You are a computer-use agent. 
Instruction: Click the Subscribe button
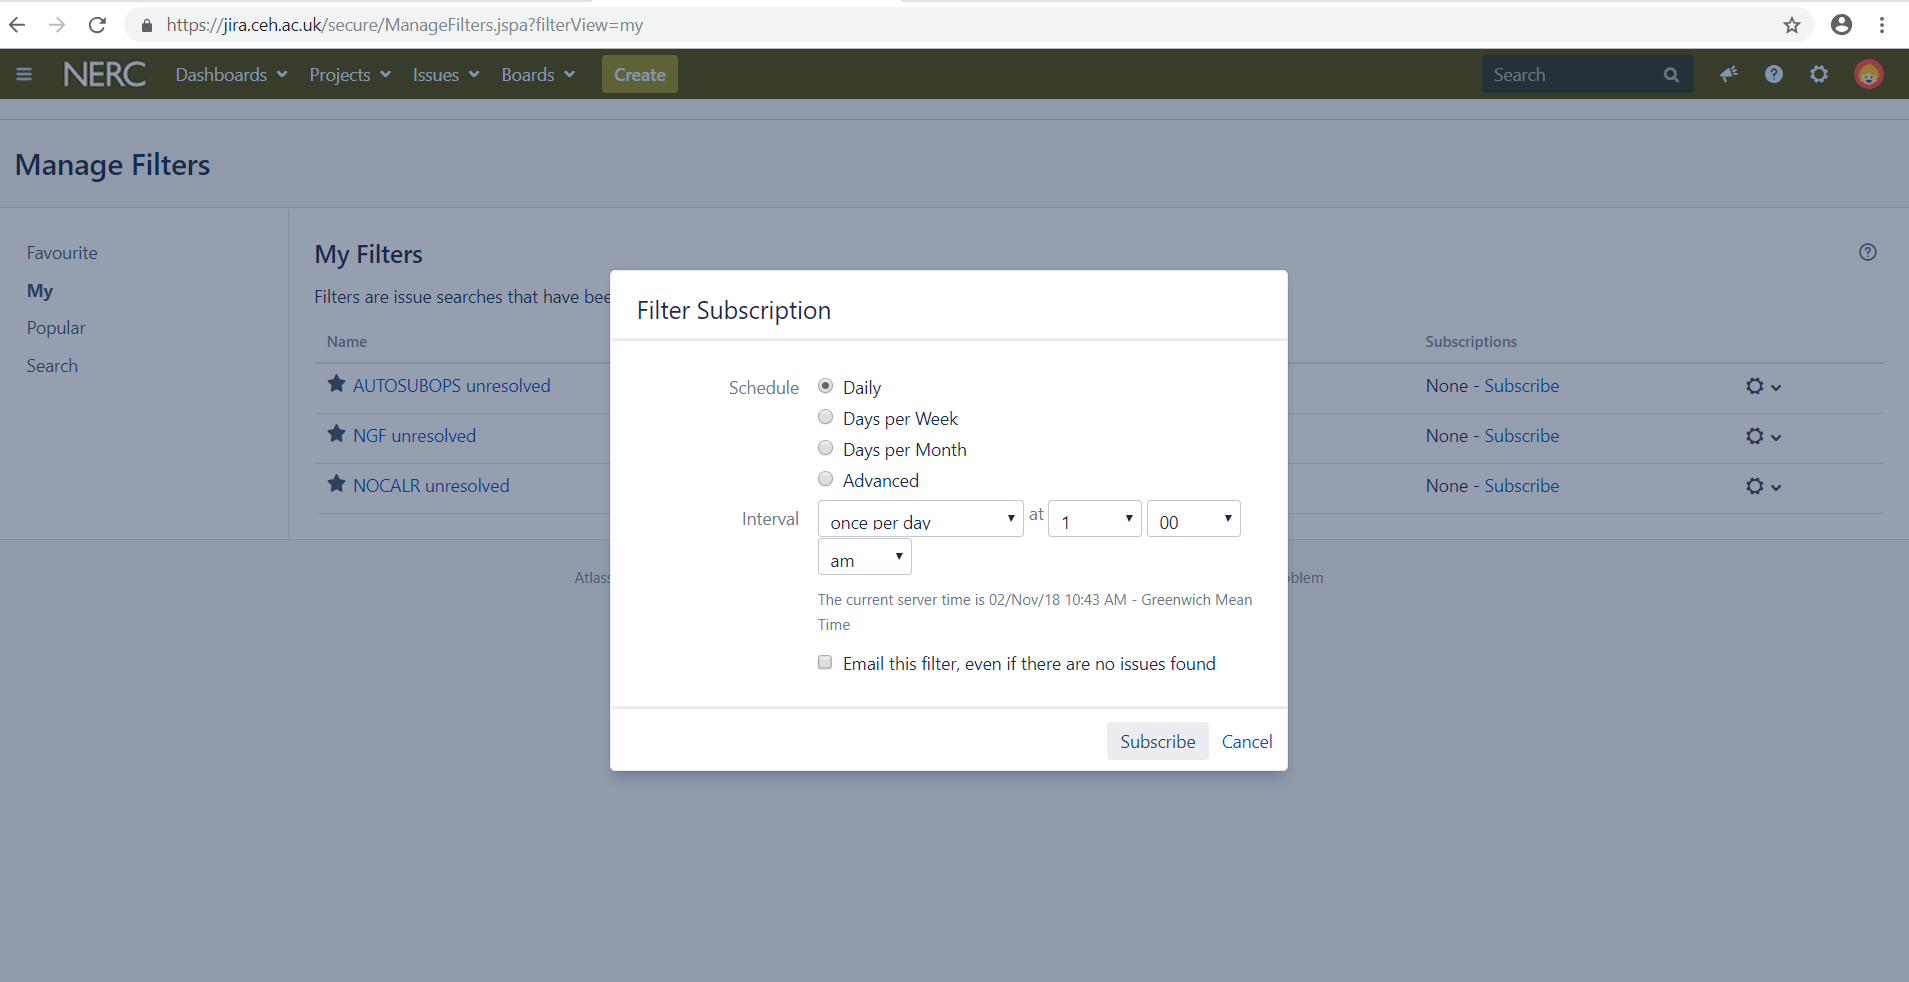(1156, 741)
